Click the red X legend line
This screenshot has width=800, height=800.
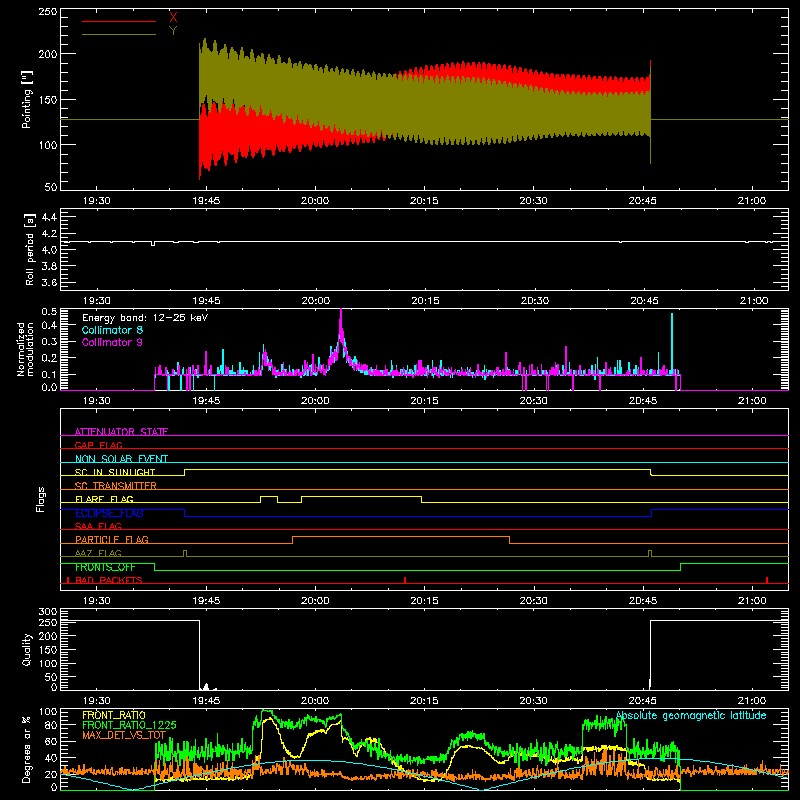(119, 21)
